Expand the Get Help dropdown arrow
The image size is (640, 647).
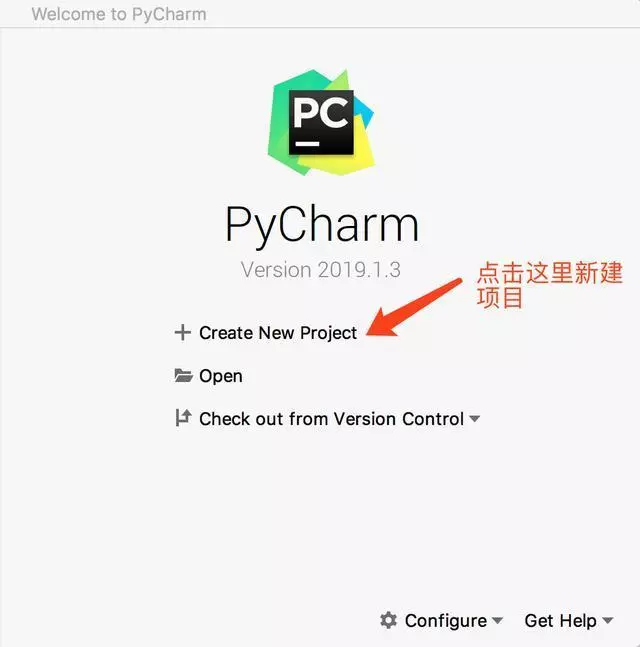607,620
